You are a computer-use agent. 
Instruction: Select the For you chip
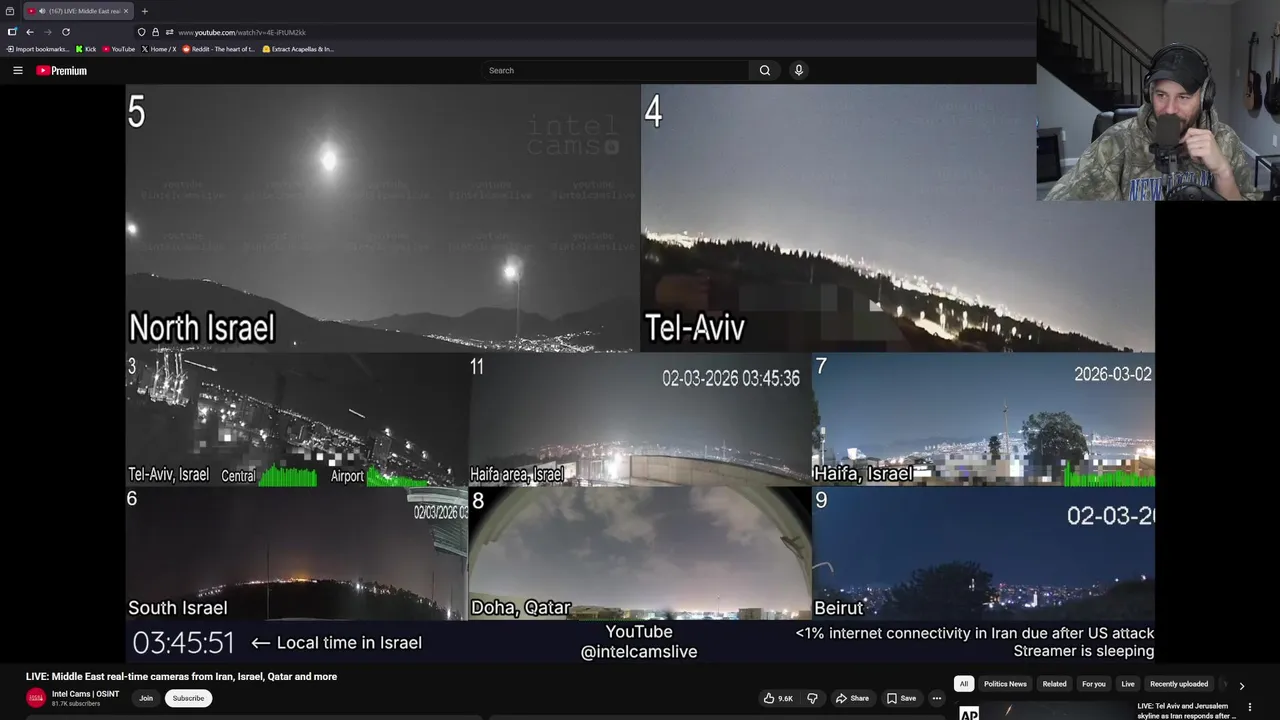(x=1093, y=684)
